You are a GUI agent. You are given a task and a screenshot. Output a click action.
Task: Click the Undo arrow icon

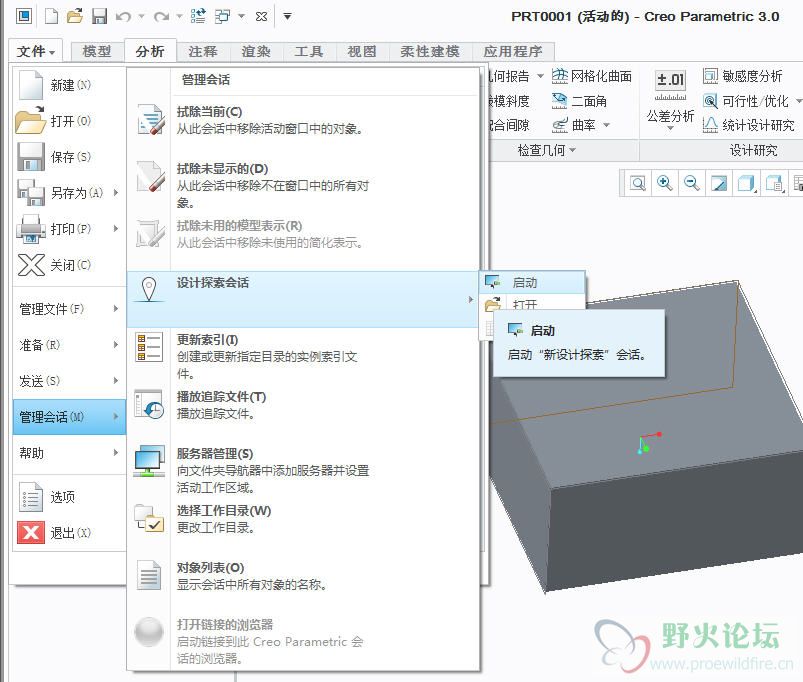(x=123, y=17)
